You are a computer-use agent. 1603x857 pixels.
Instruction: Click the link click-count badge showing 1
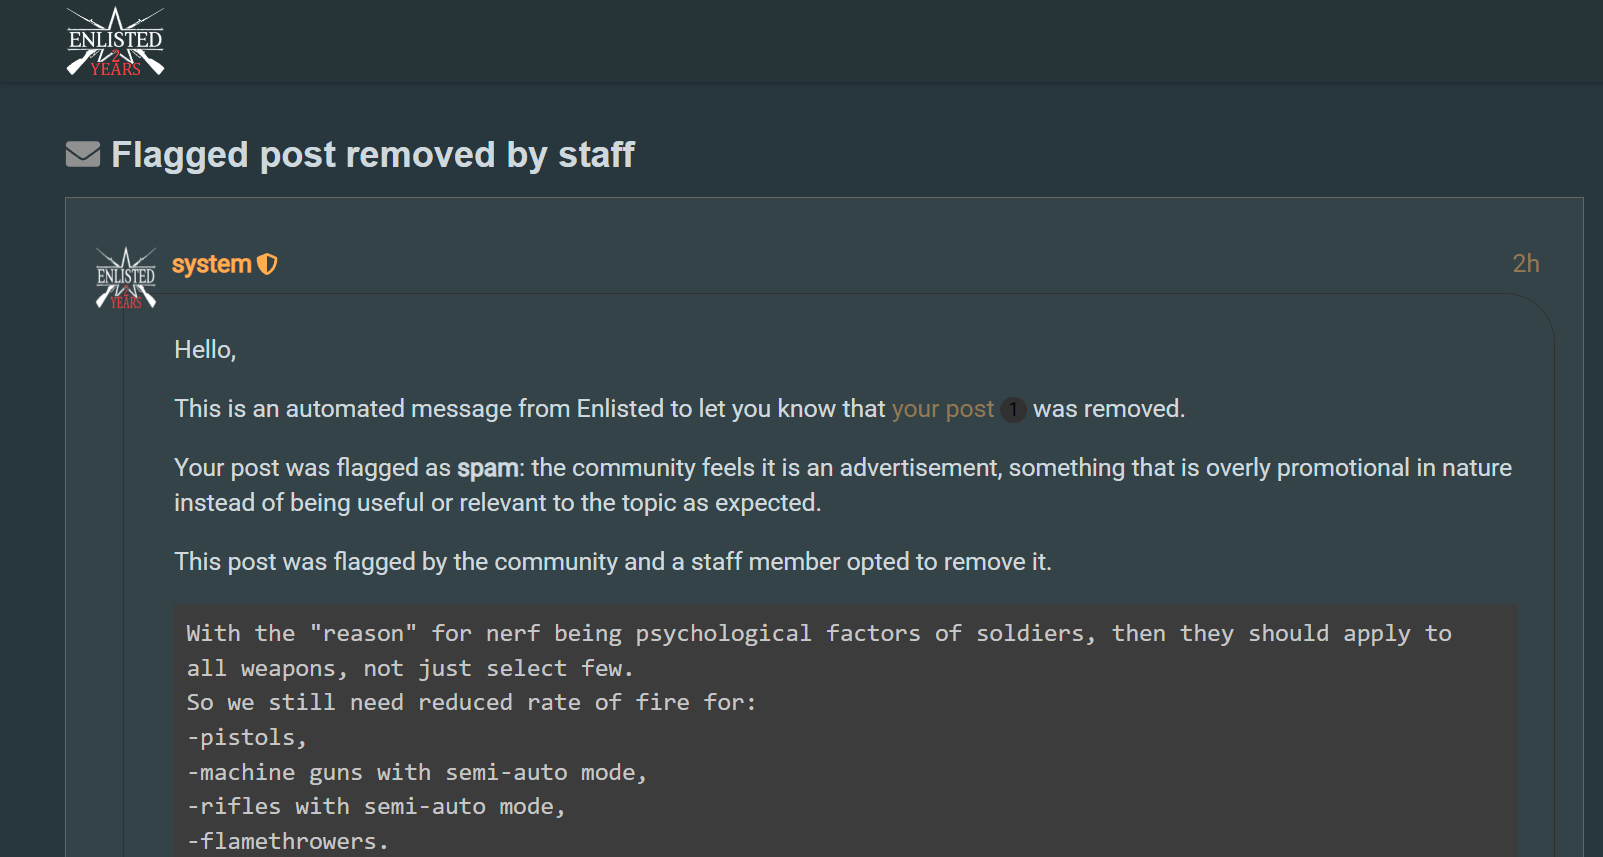coord(1013,410)
